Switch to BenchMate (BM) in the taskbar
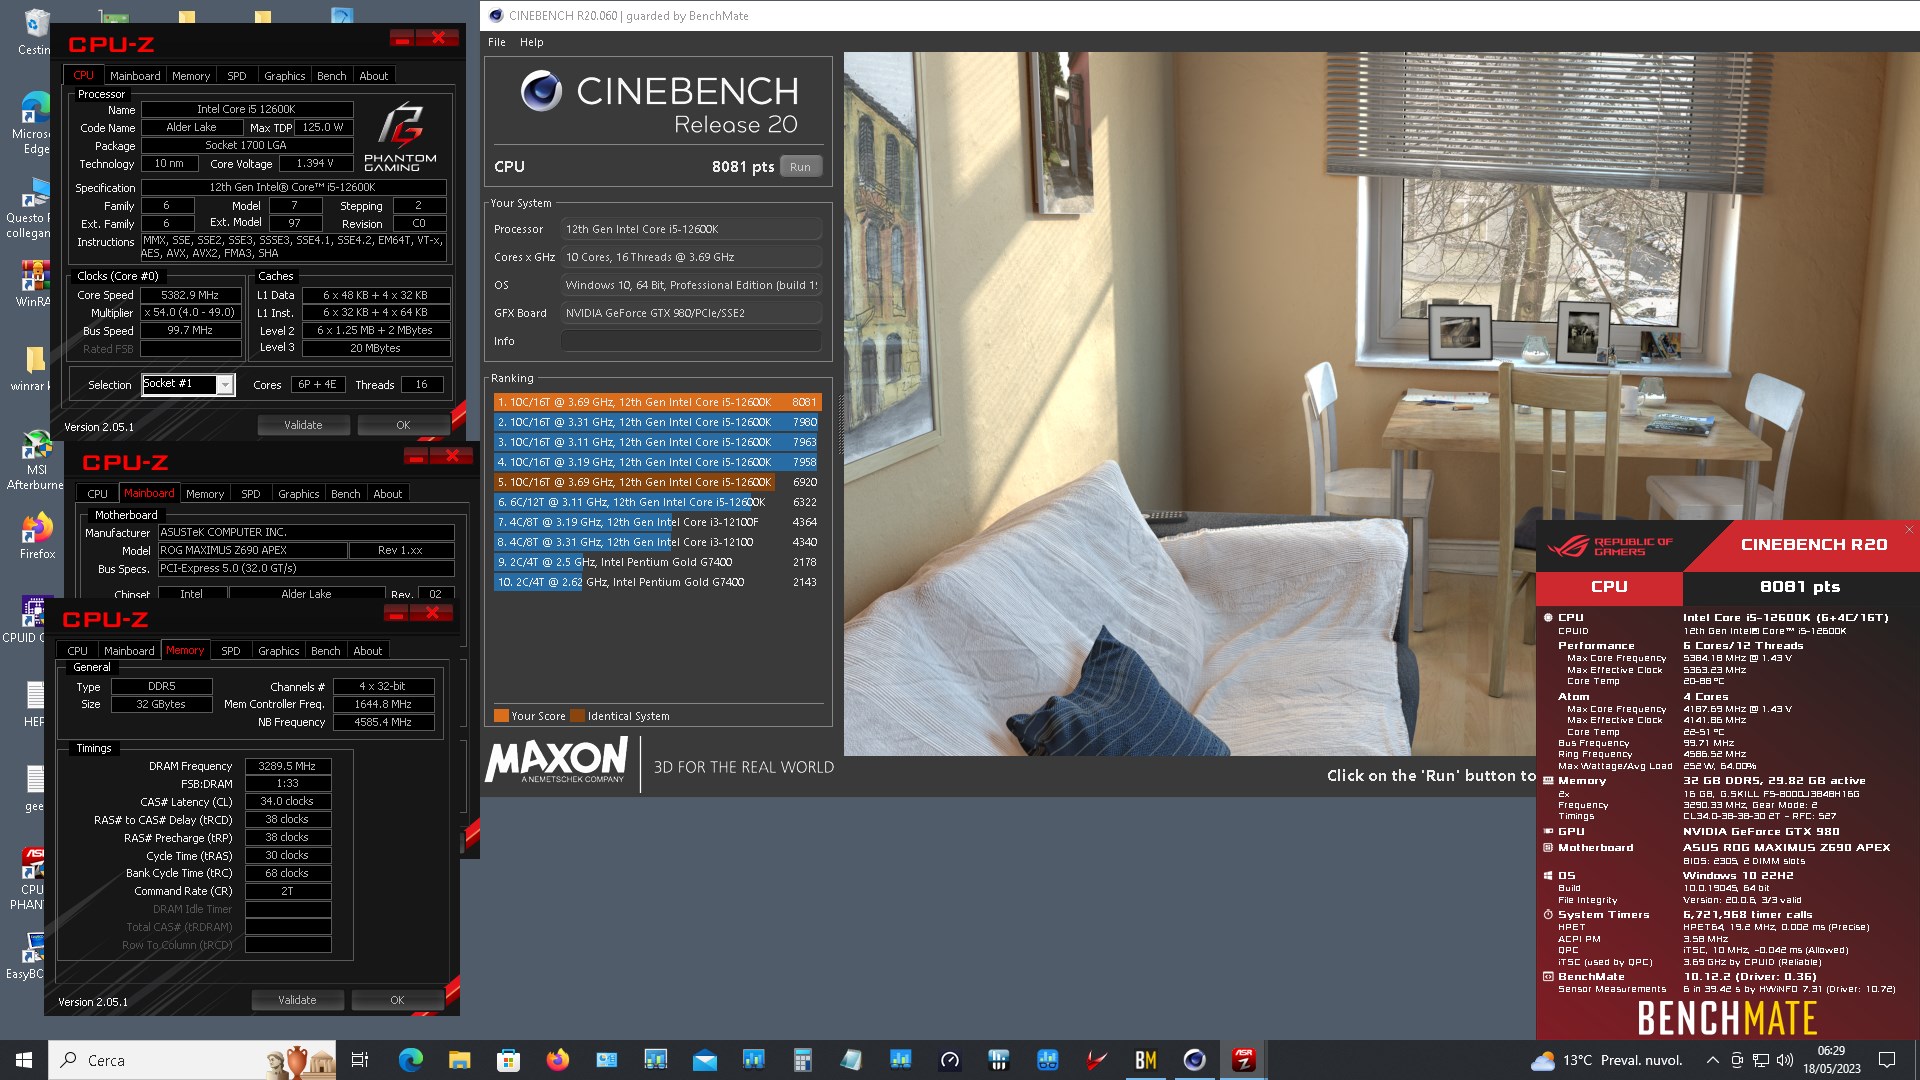 pyautogui.click(x=1146, y=1060)
